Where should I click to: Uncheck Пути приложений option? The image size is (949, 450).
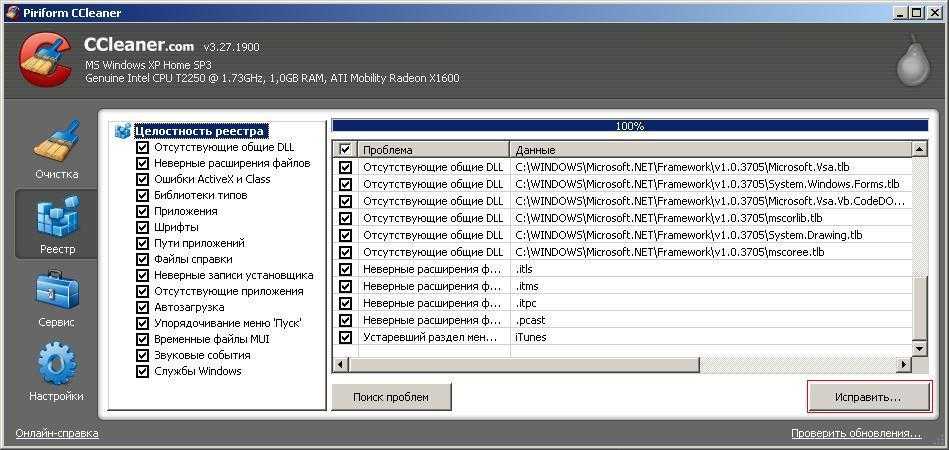[x=142, y=243]
